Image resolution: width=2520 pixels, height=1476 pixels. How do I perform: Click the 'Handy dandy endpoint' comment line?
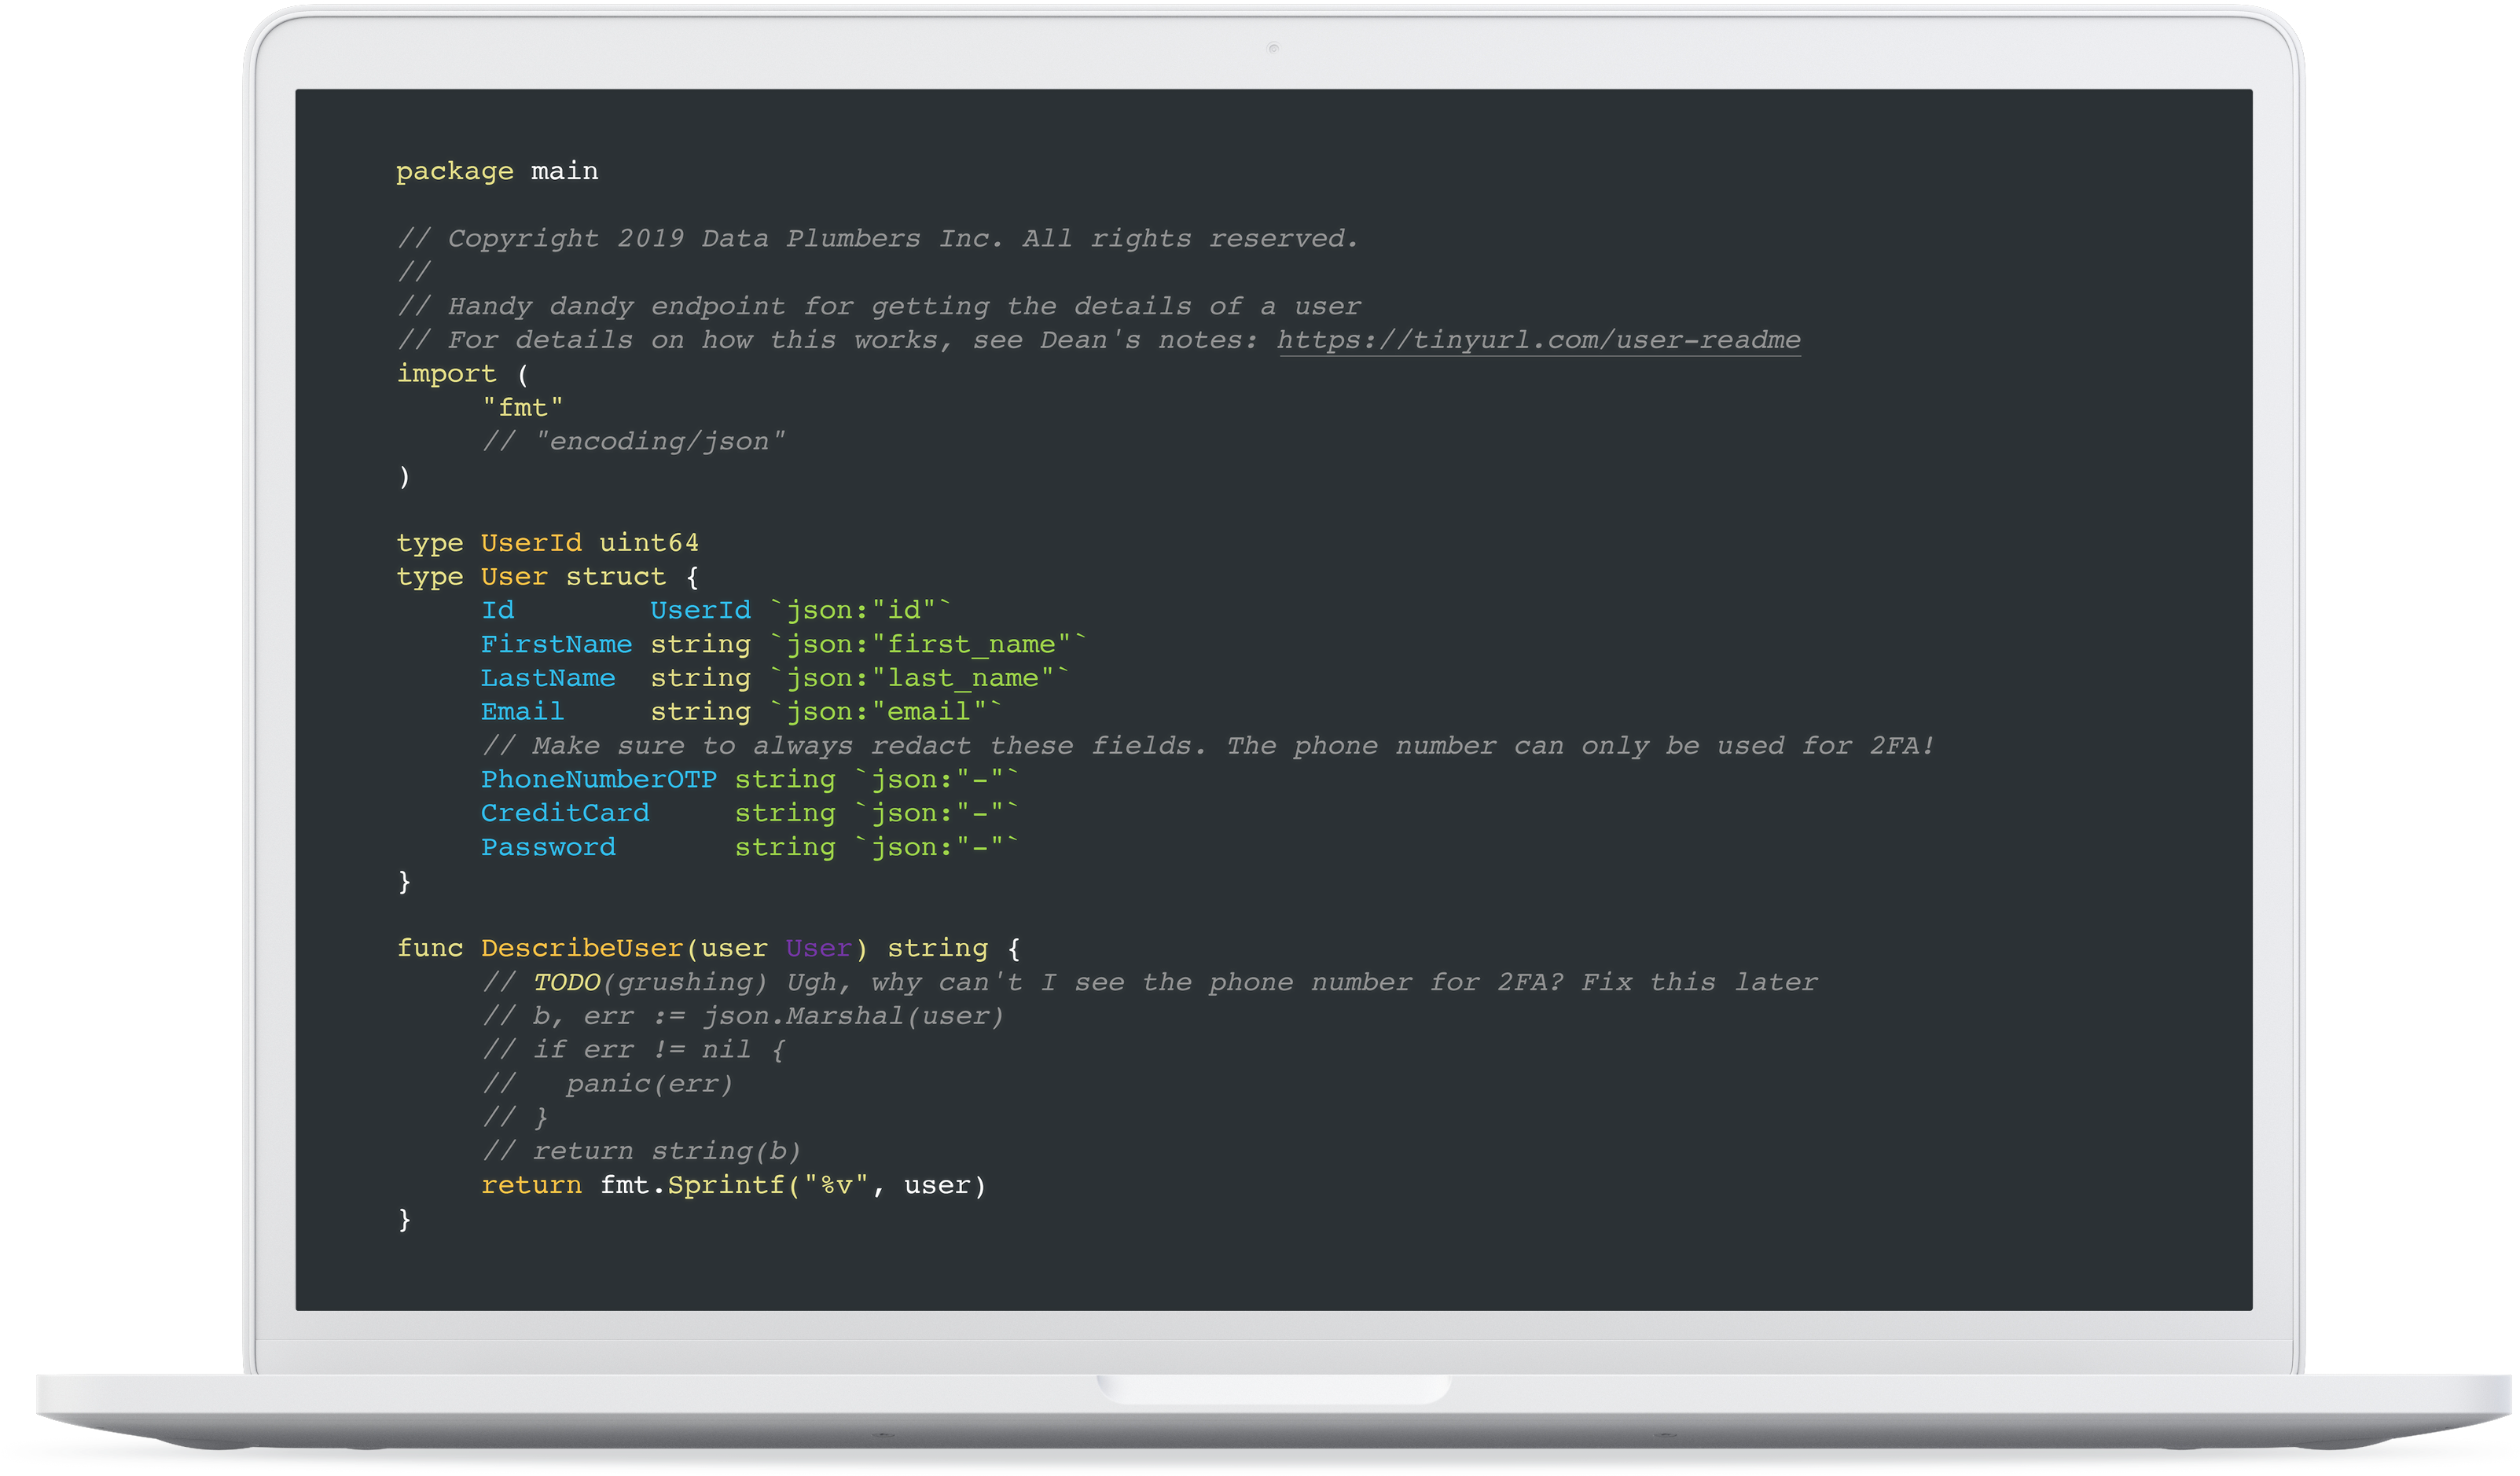pos(880,306)
